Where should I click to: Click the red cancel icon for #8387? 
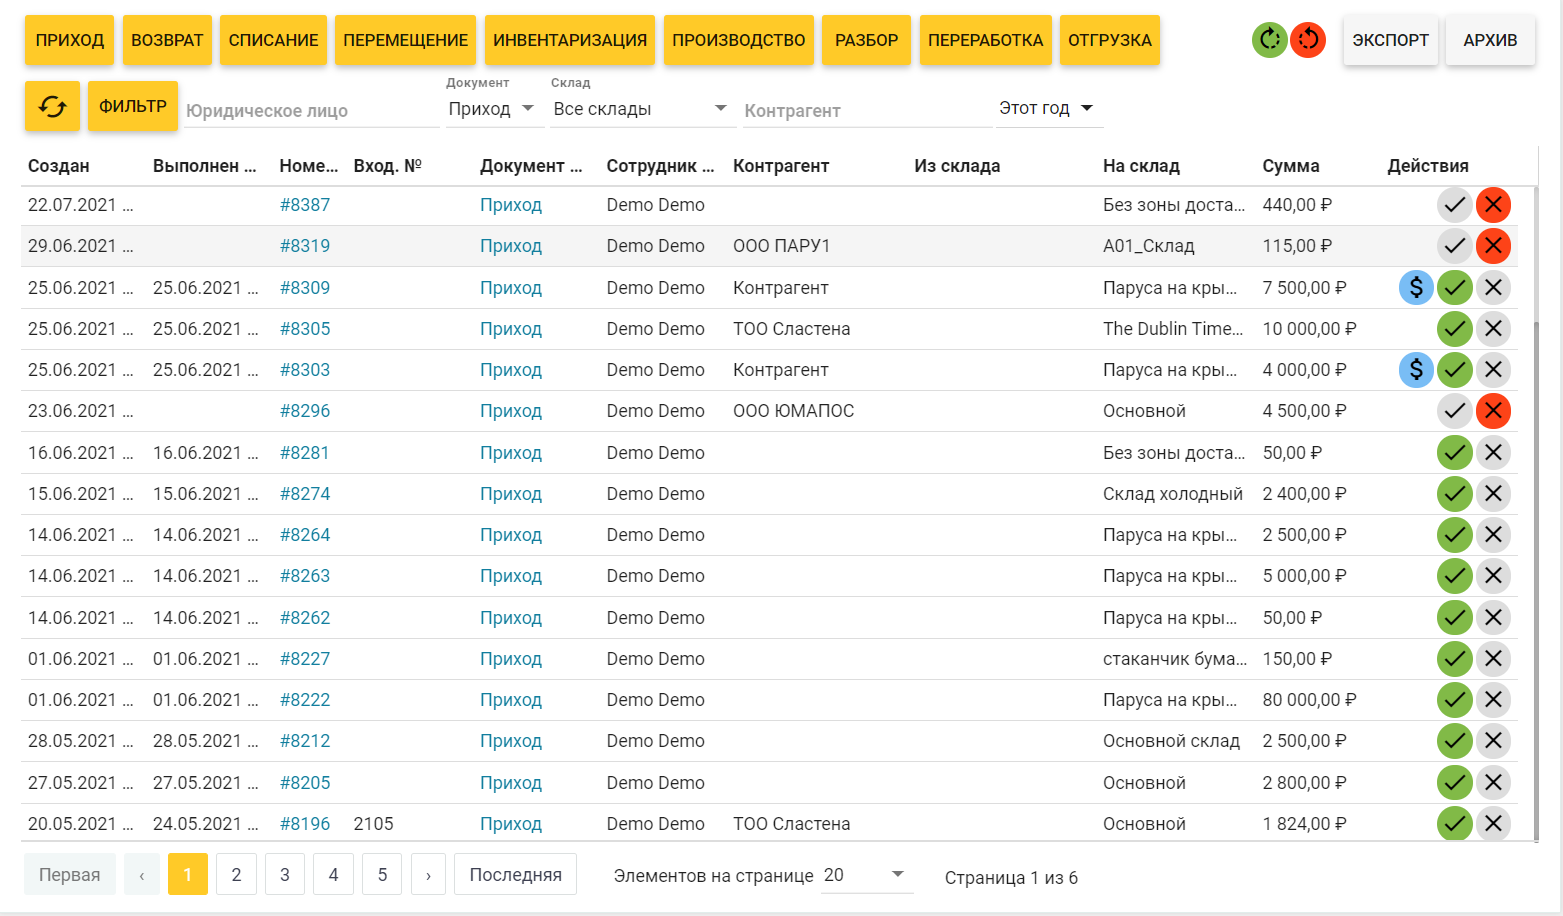1493,205
